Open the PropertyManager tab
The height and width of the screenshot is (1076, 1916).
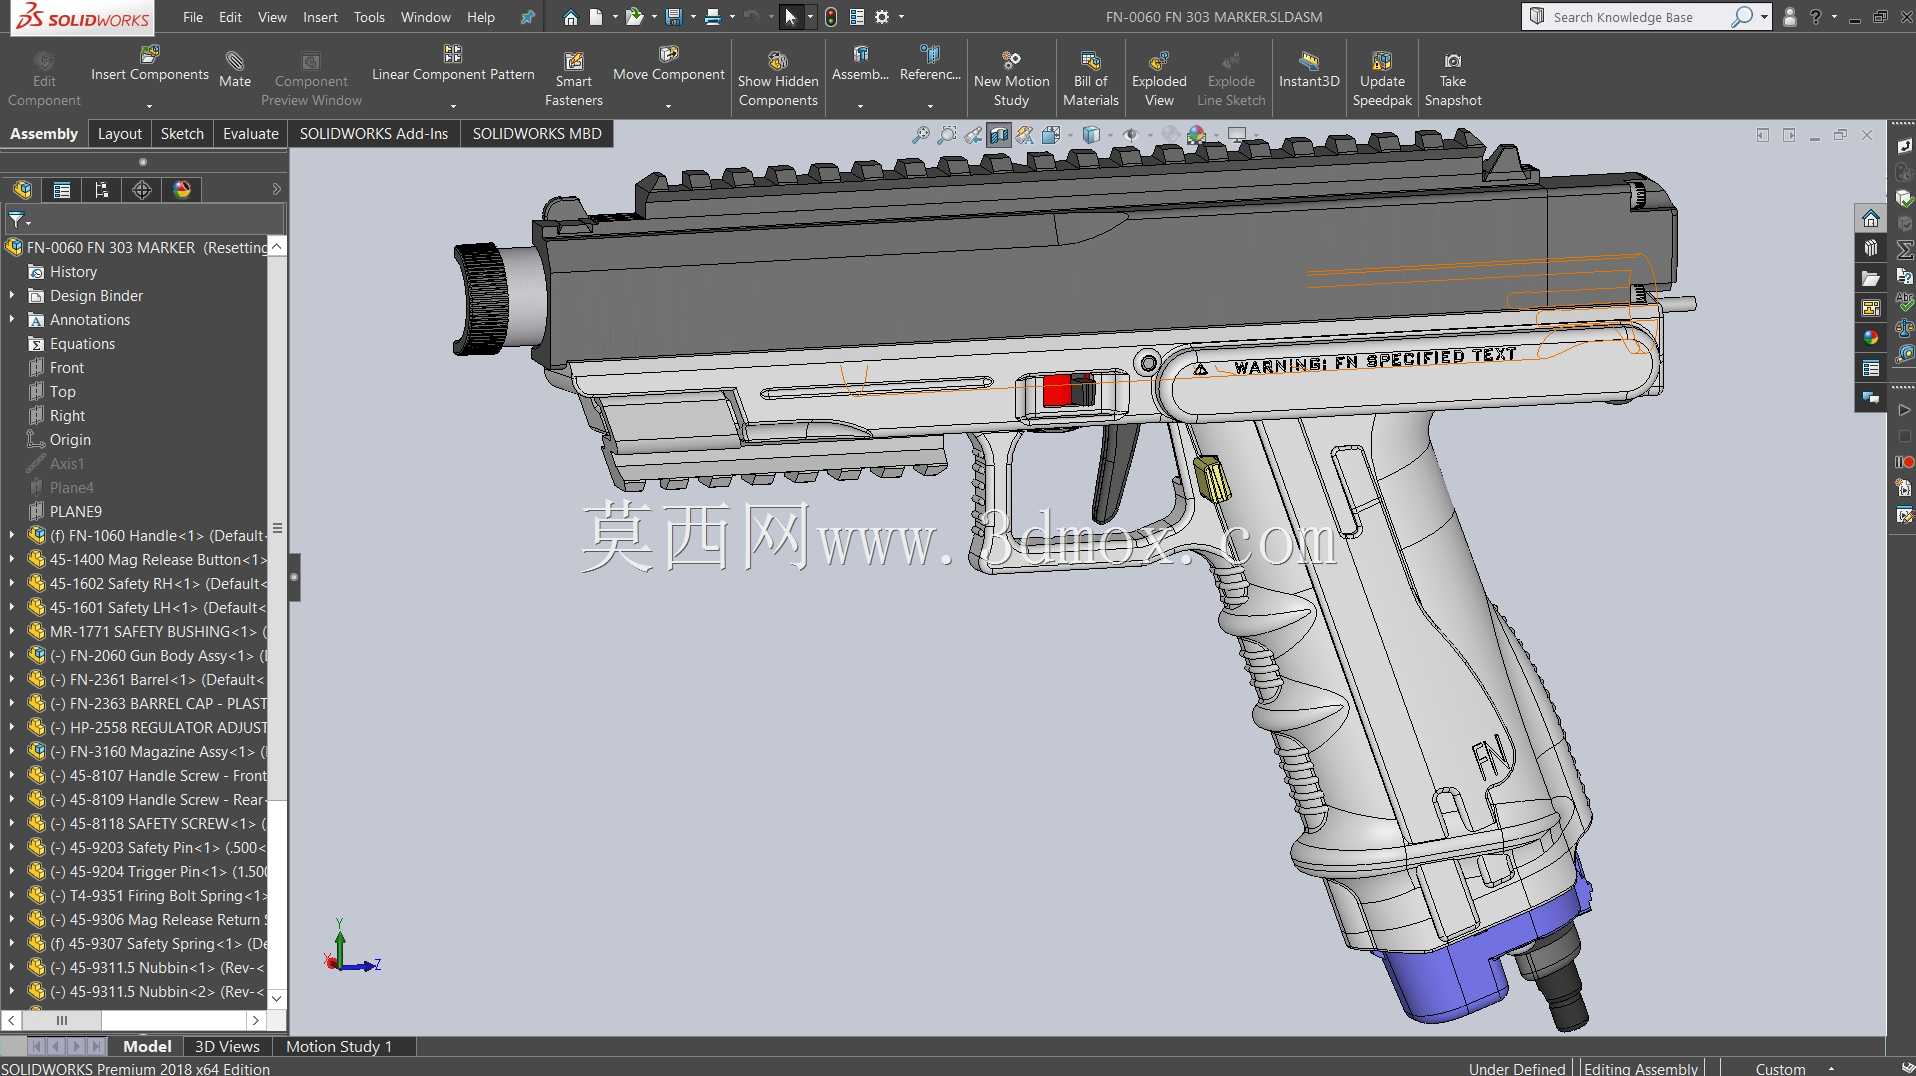[x=62, y=190]
